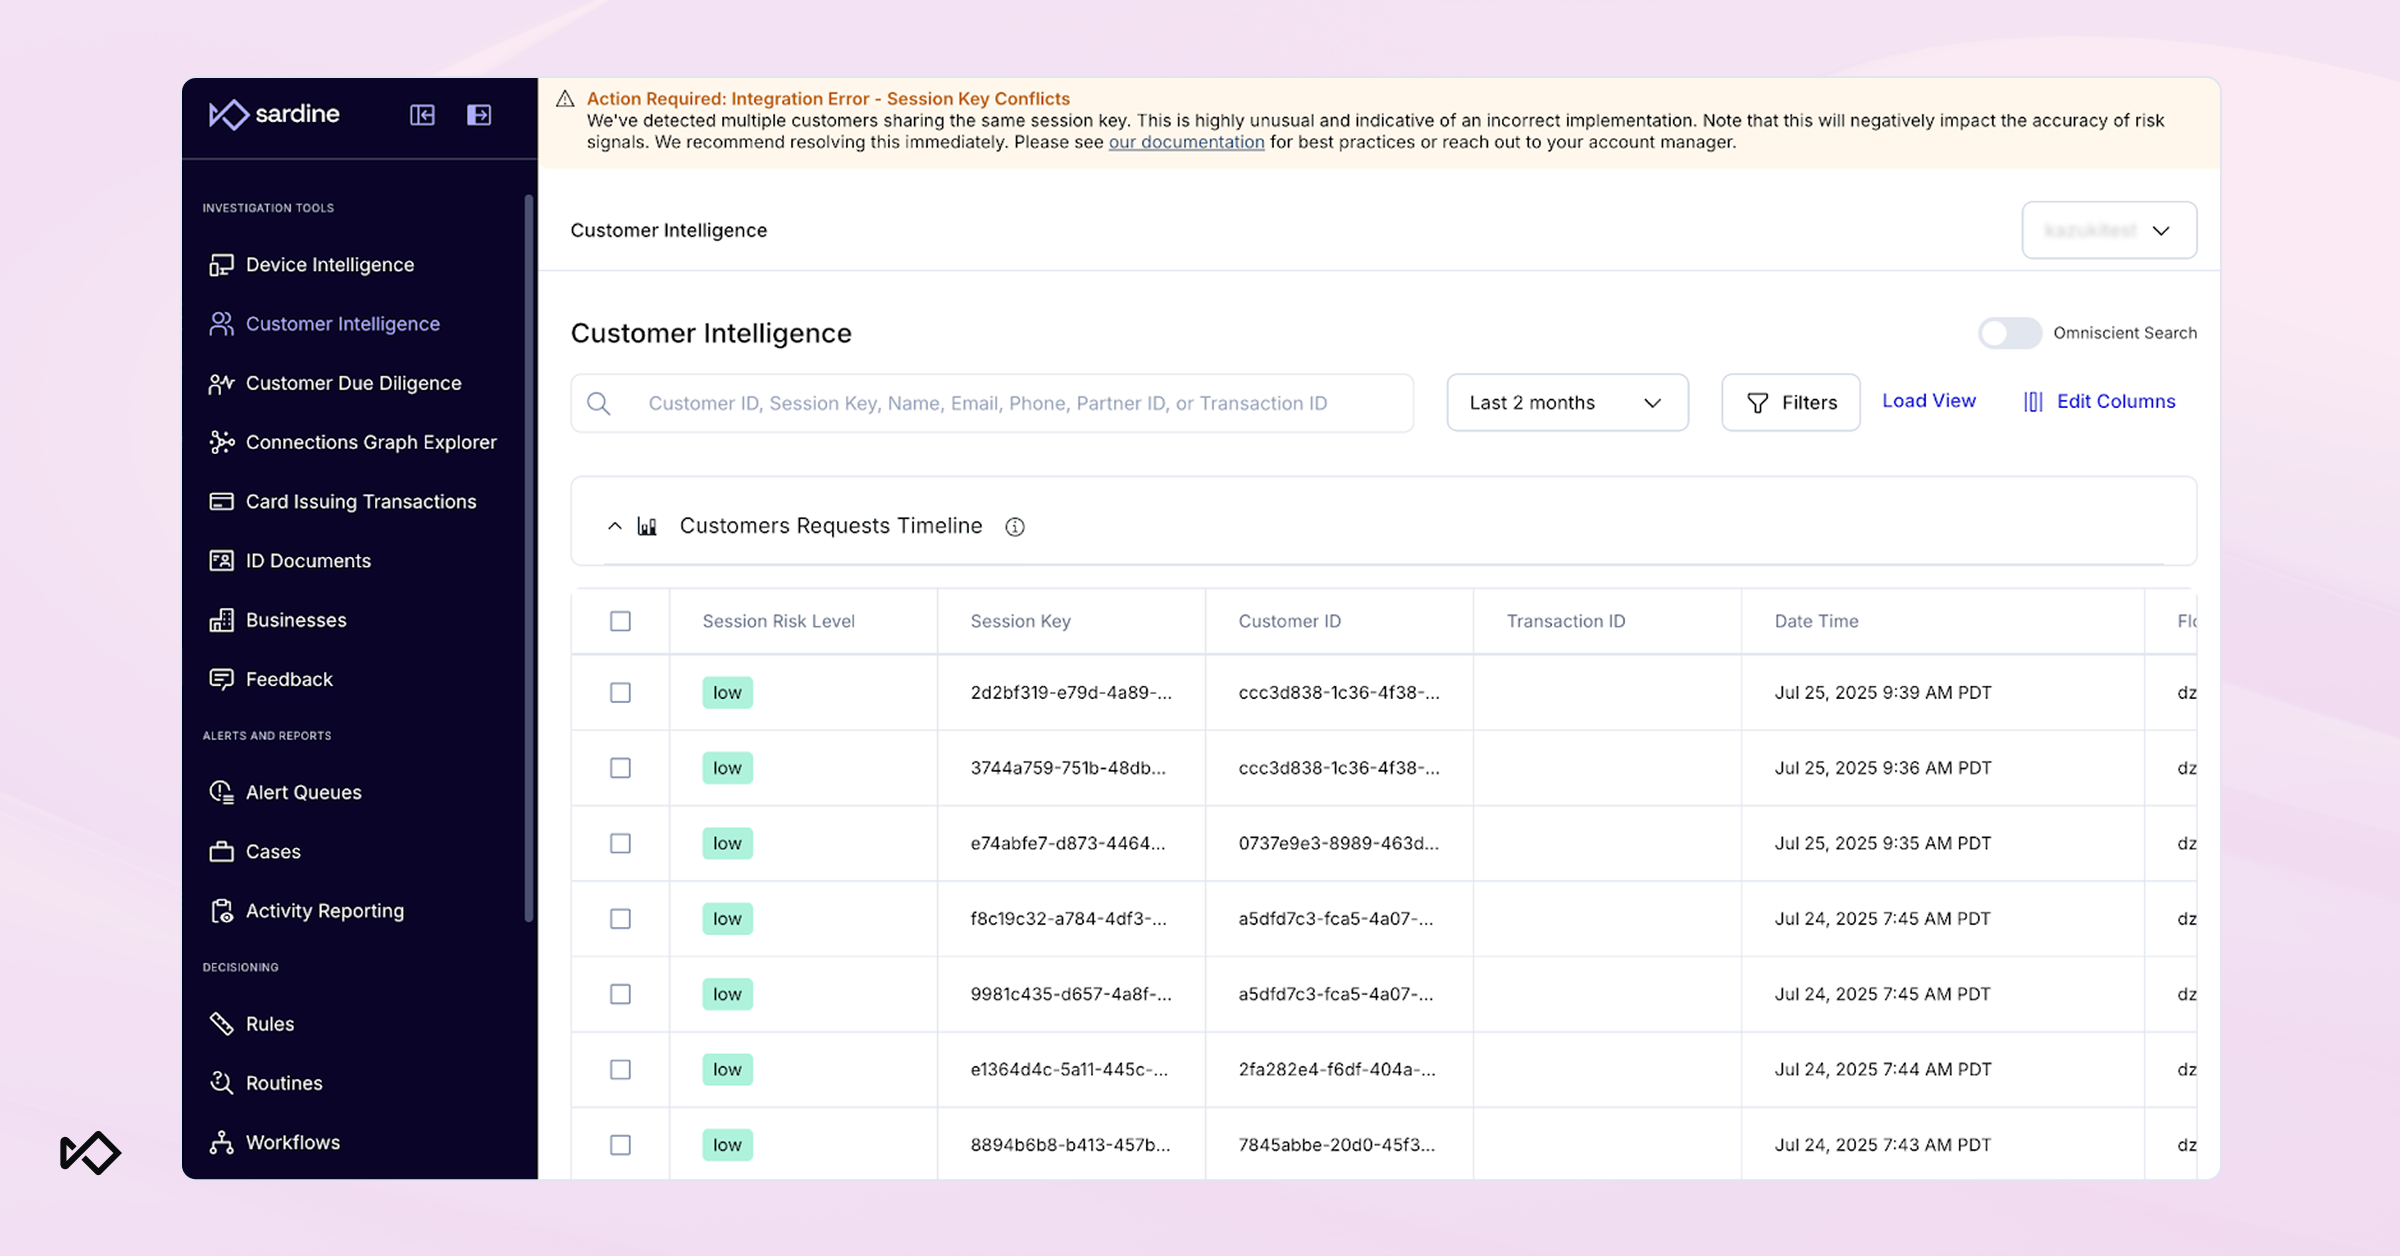The image size is (2400, 1256).
Task: Click date Jul 24, 2025 7:44 AM PDT
Action: (1883, 1069)
